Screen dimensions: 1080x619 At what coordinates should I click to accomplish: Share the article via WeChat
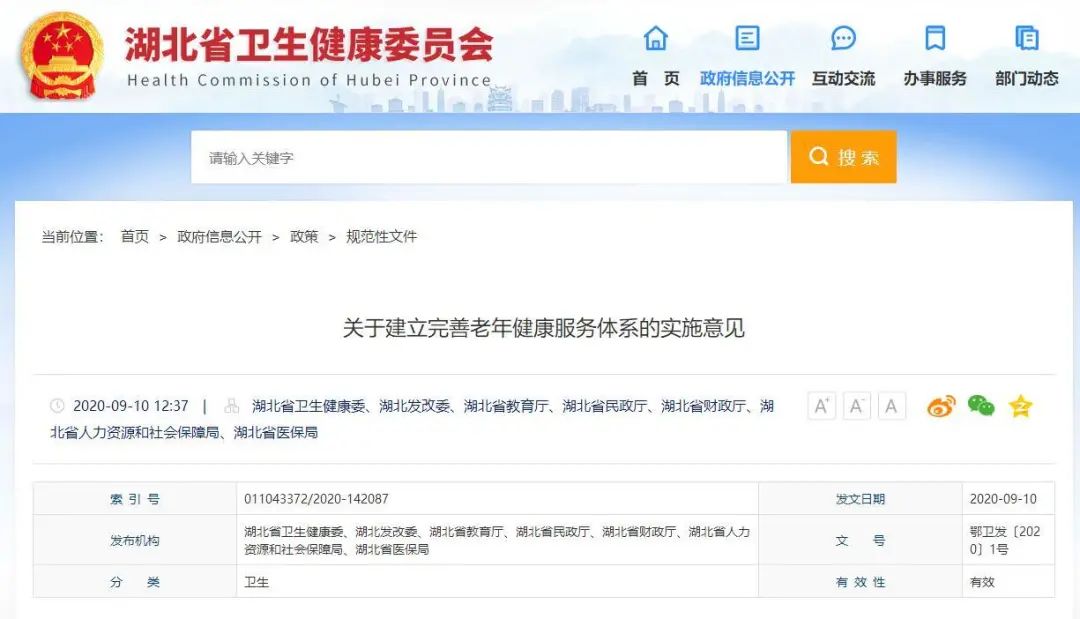point(979,406)
